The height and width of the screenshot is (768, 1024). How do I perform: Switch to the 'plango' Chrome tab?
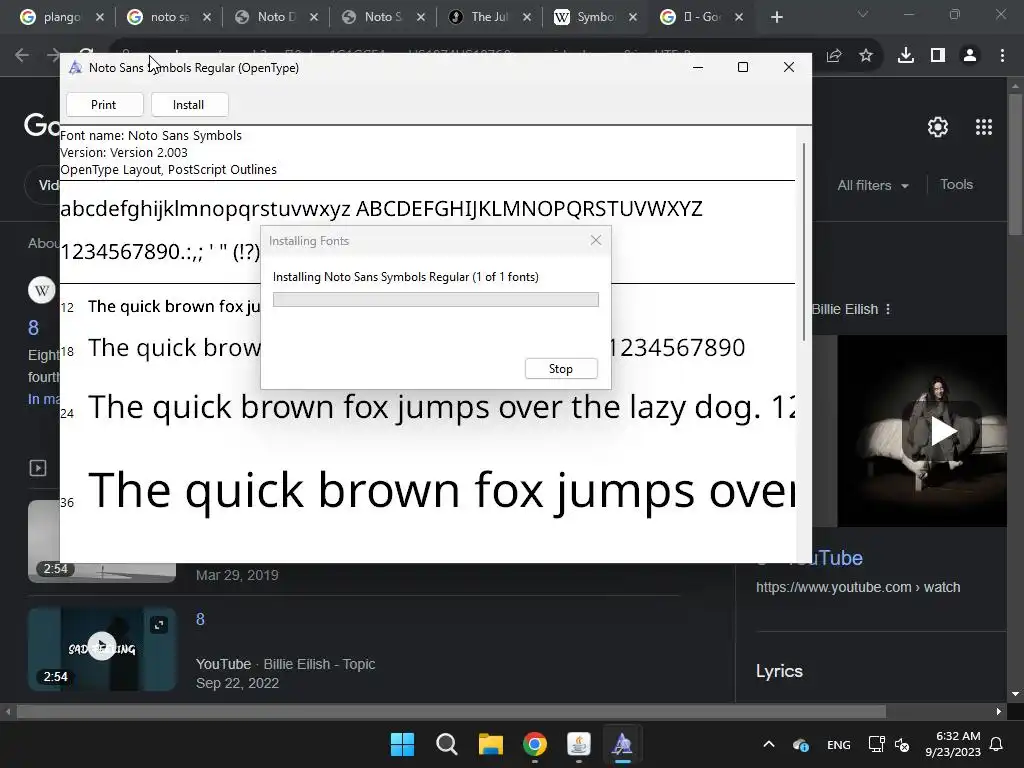(x=61, y=18)
